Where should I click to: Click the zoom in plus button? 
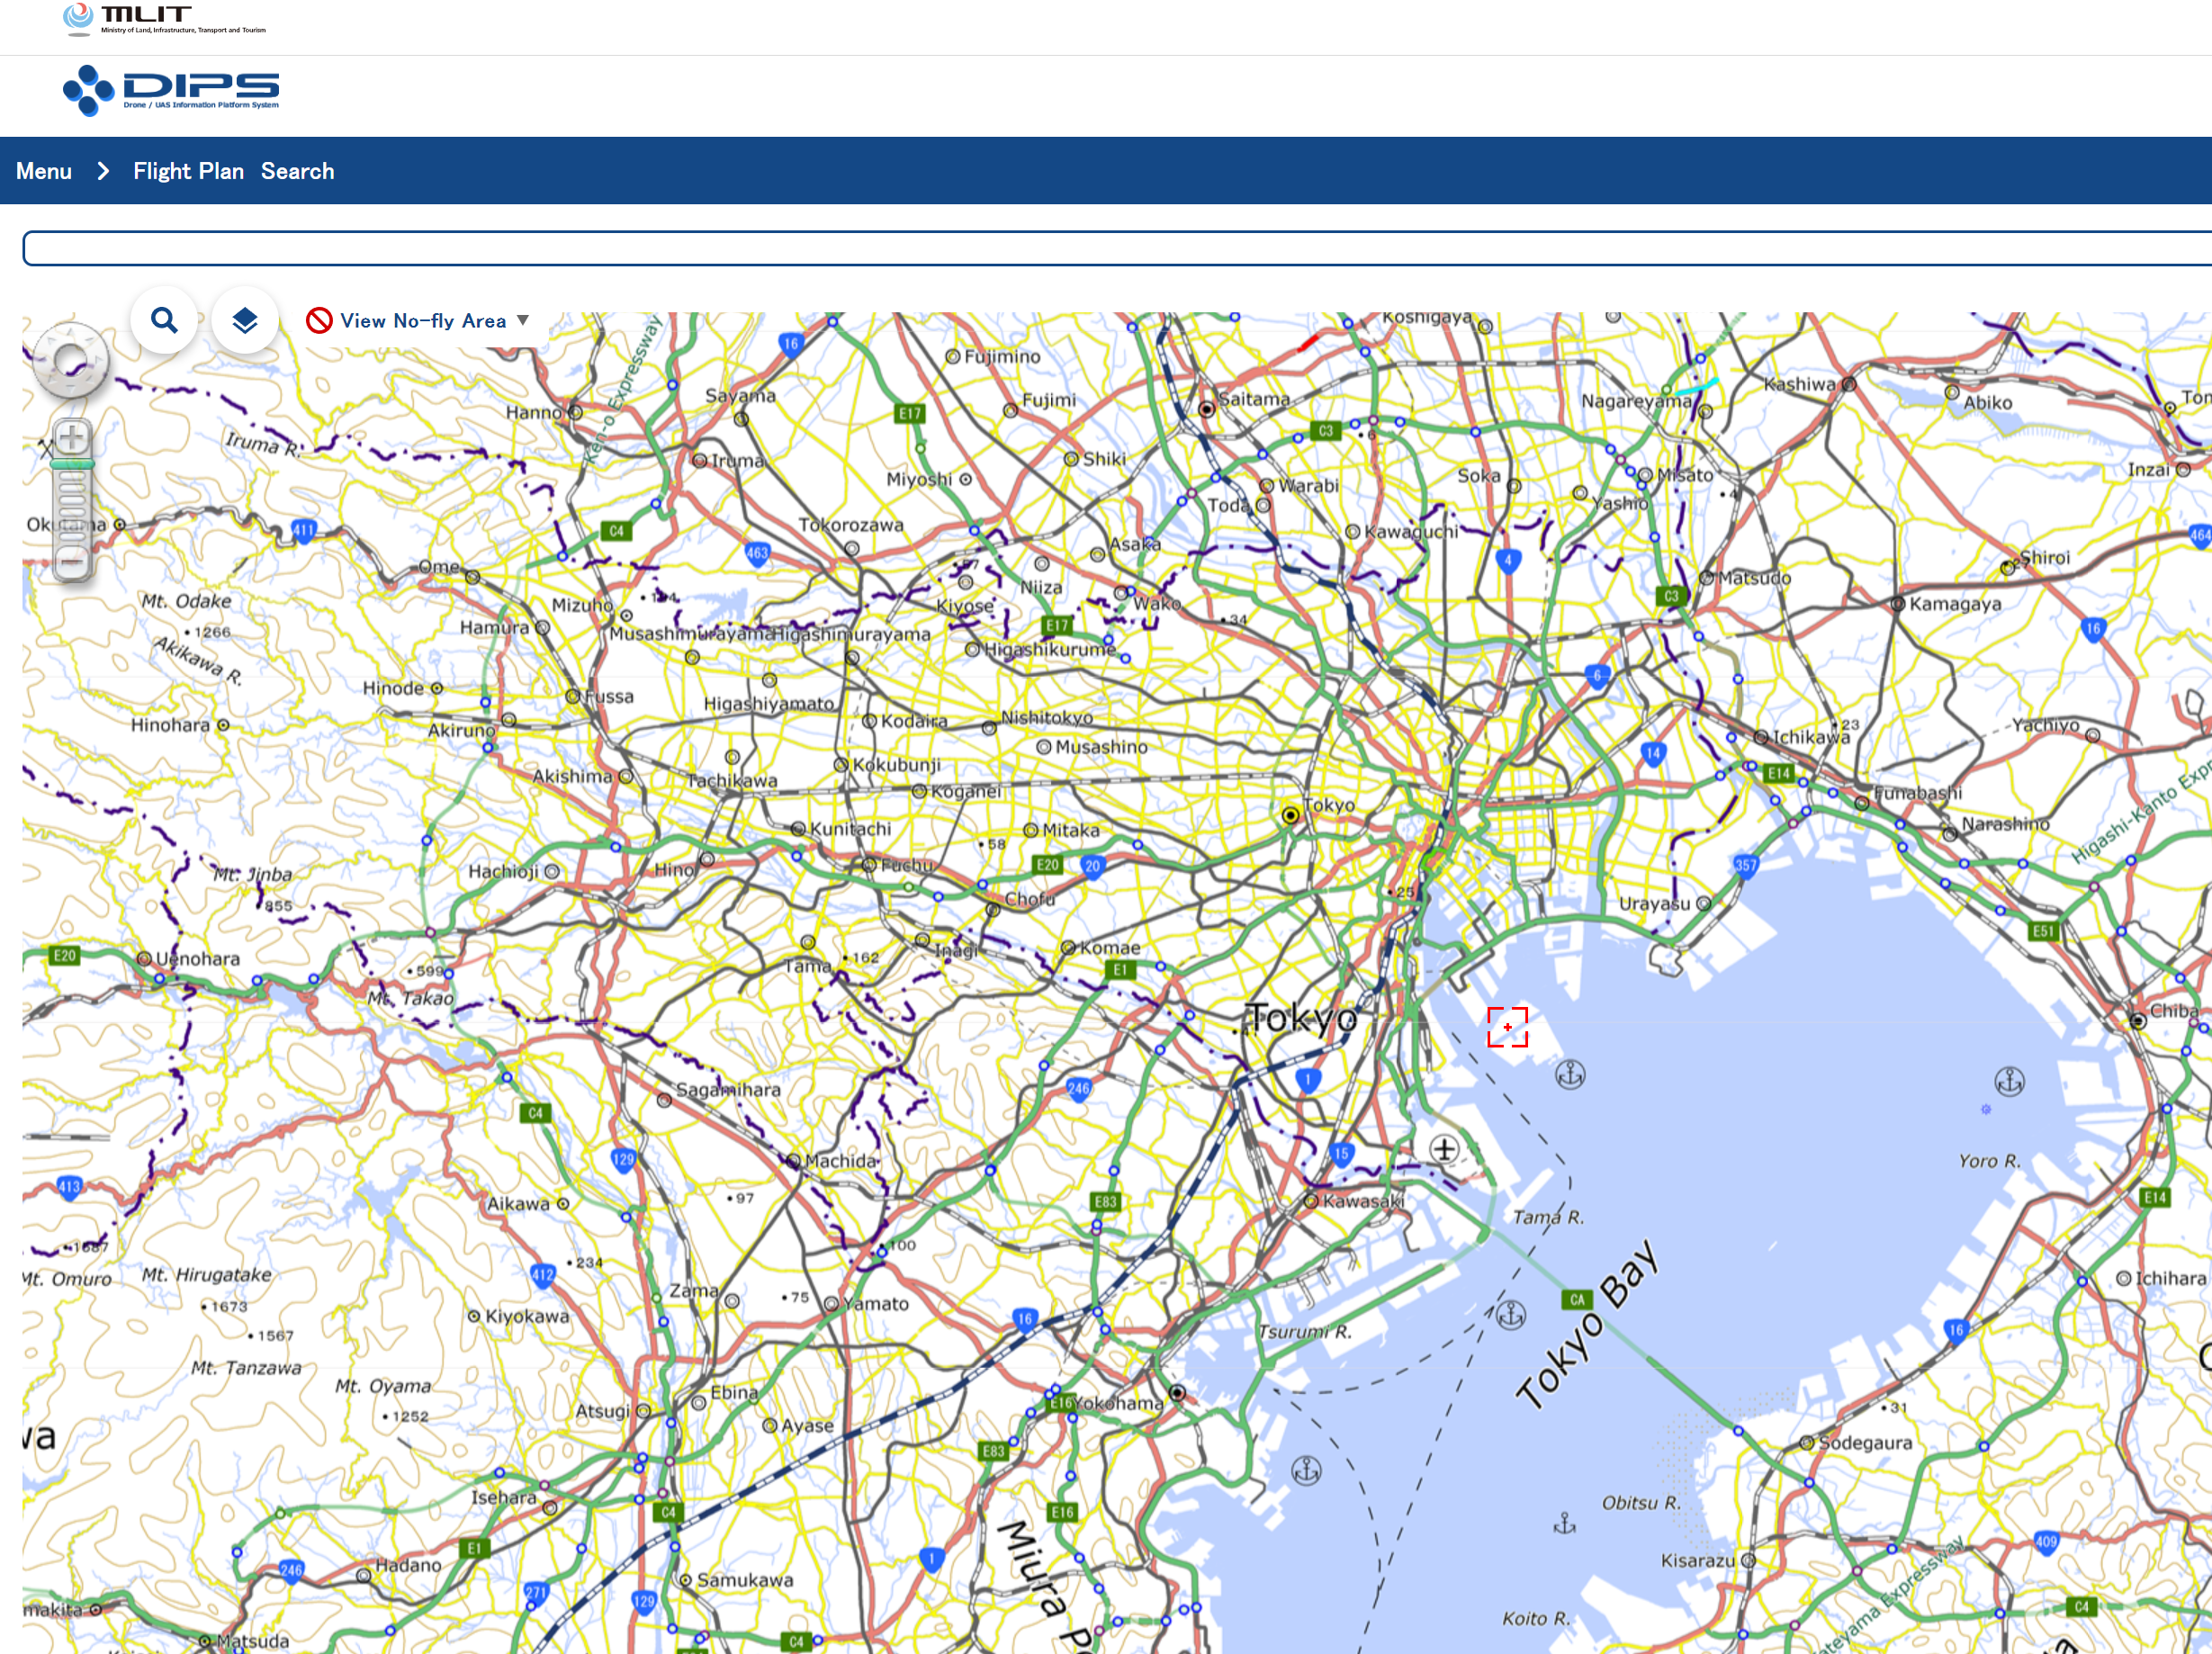coord(71,438)
